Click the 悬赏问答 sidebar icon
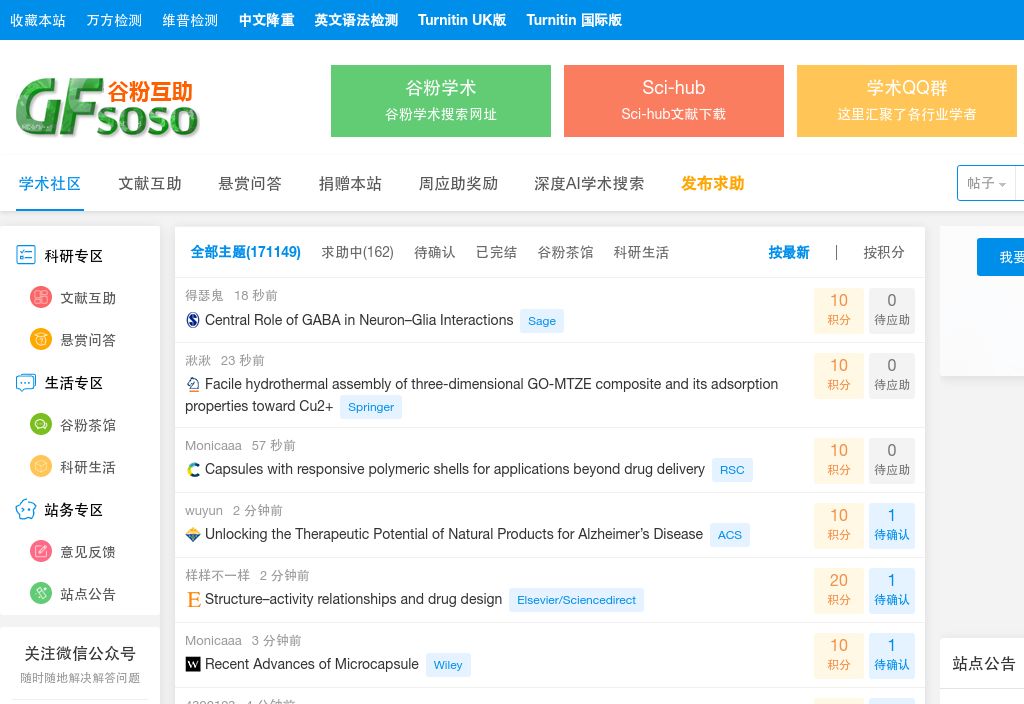This screenshot has height=704, width=1024. click(x=40, y=339)
